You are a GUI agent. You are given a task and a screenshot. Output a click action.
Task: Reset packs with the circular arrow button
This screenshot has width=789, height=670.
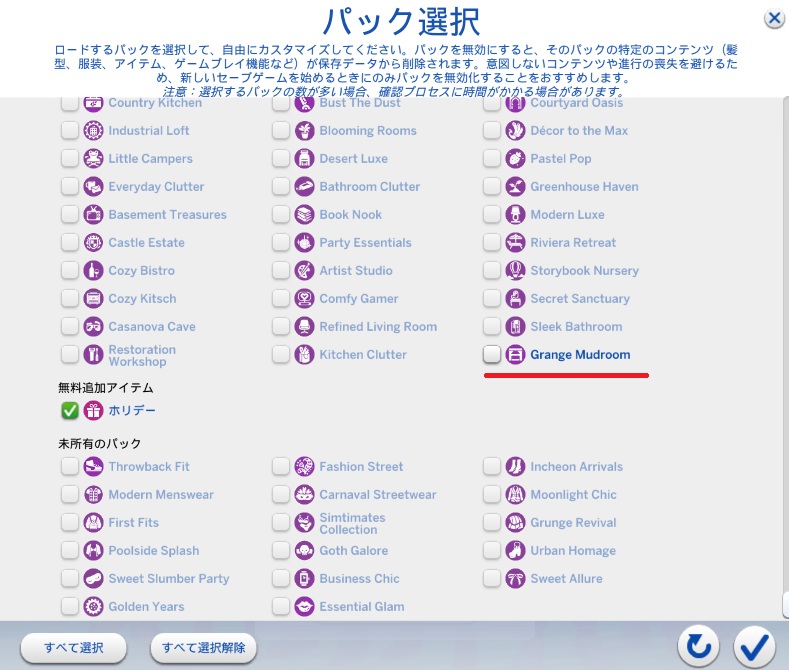pyautogui.click(x=698, y=647)
